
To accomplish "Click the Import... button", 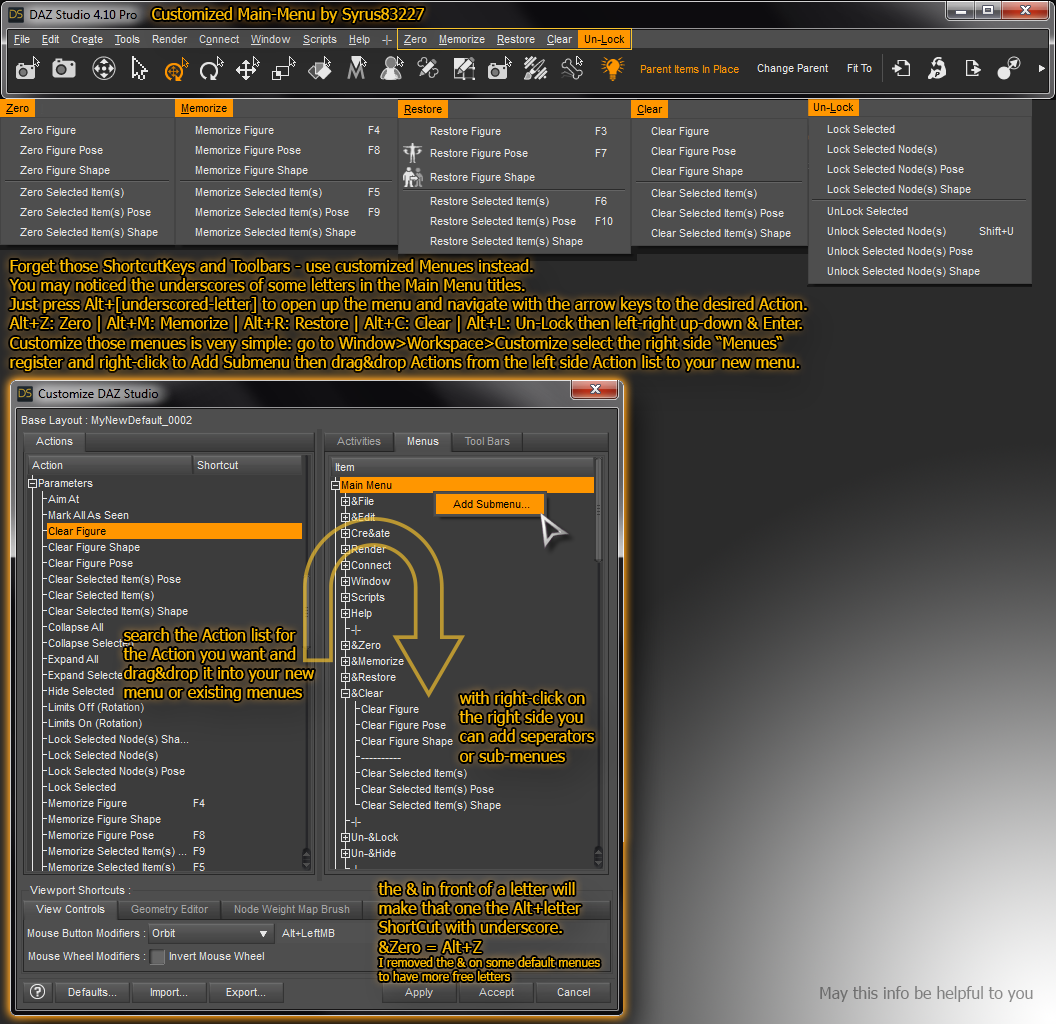I will tap(168, 992).
